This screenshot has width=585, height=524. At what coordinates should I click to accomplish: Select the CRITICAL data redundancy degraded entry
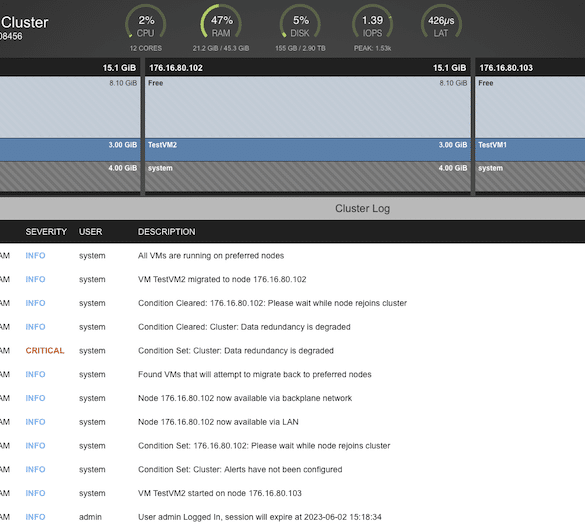(x=292, y=350)
